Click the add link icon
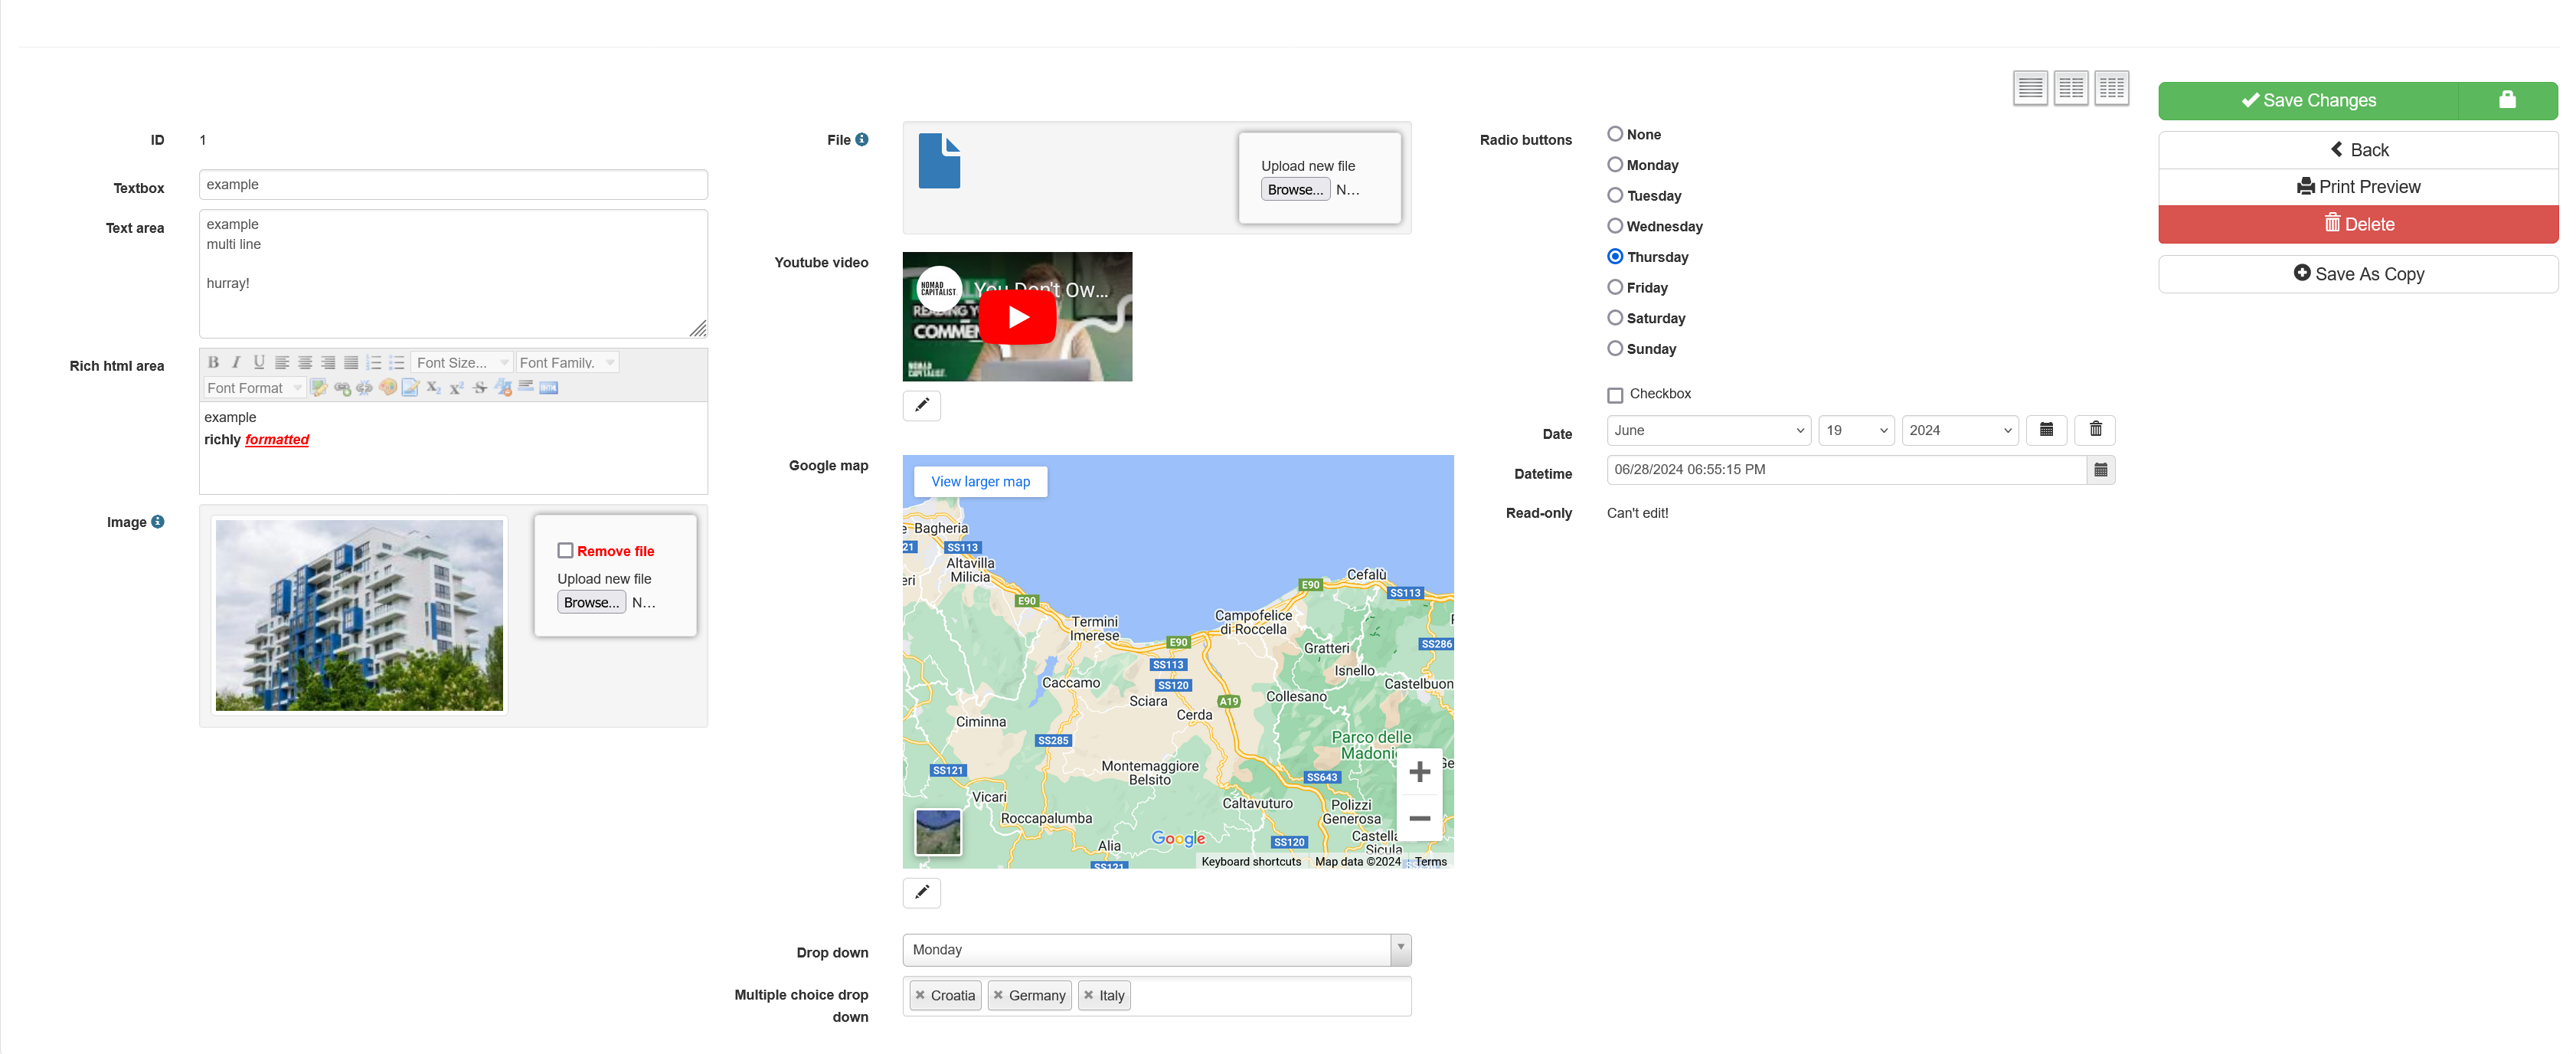This screenshot has height=1054, width=2576. coord(342,388)
